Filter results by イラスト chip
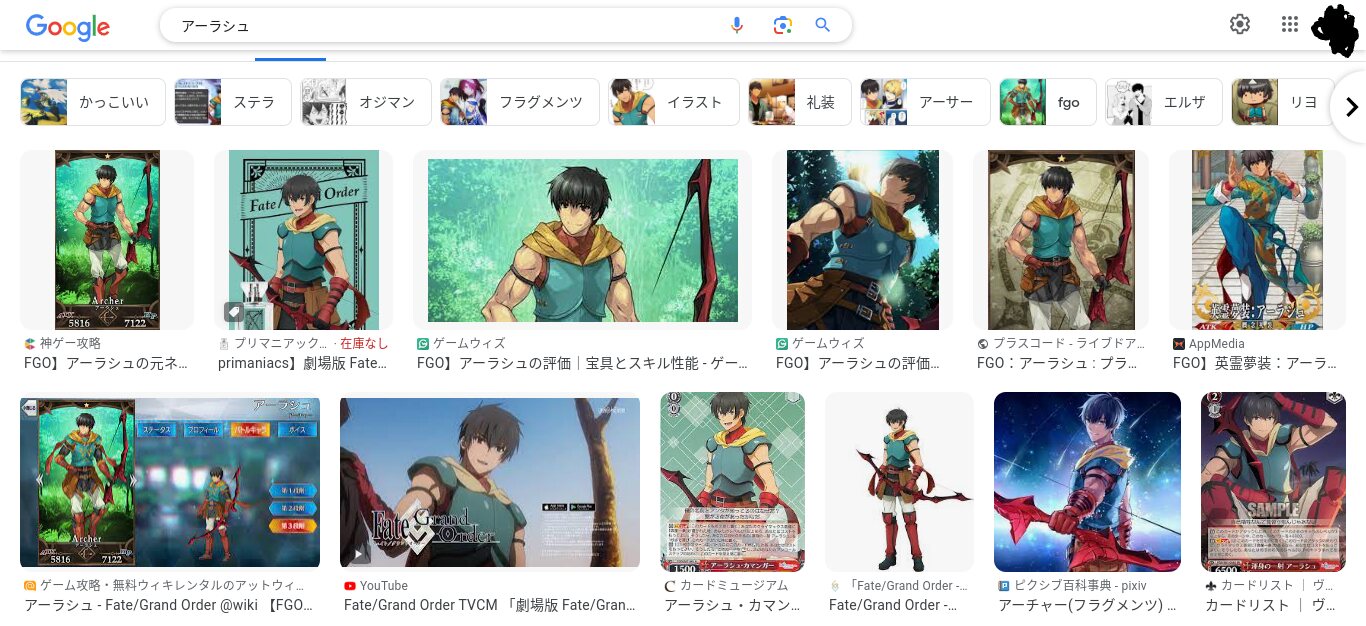Image resolution: width=1366 pixels, height=626 pixels. (x=673, y=102)
